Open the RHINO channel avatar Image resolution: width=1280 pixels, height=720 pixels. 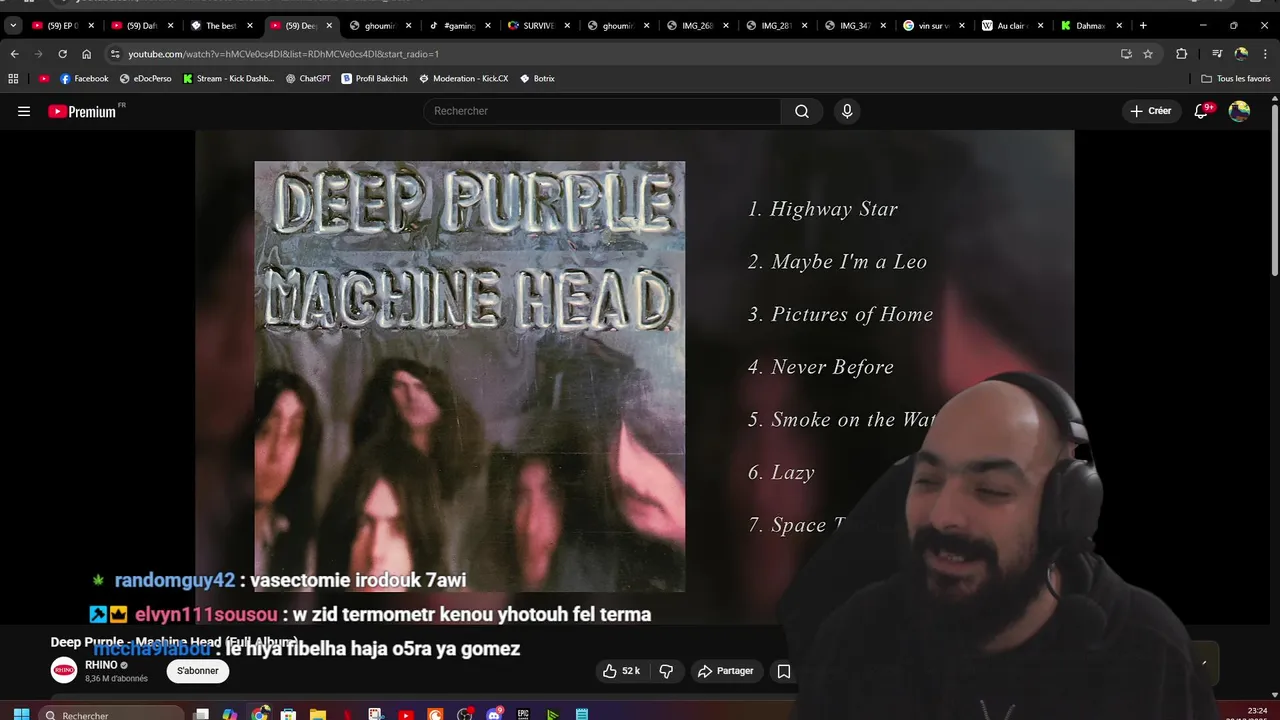click(64, 671)
